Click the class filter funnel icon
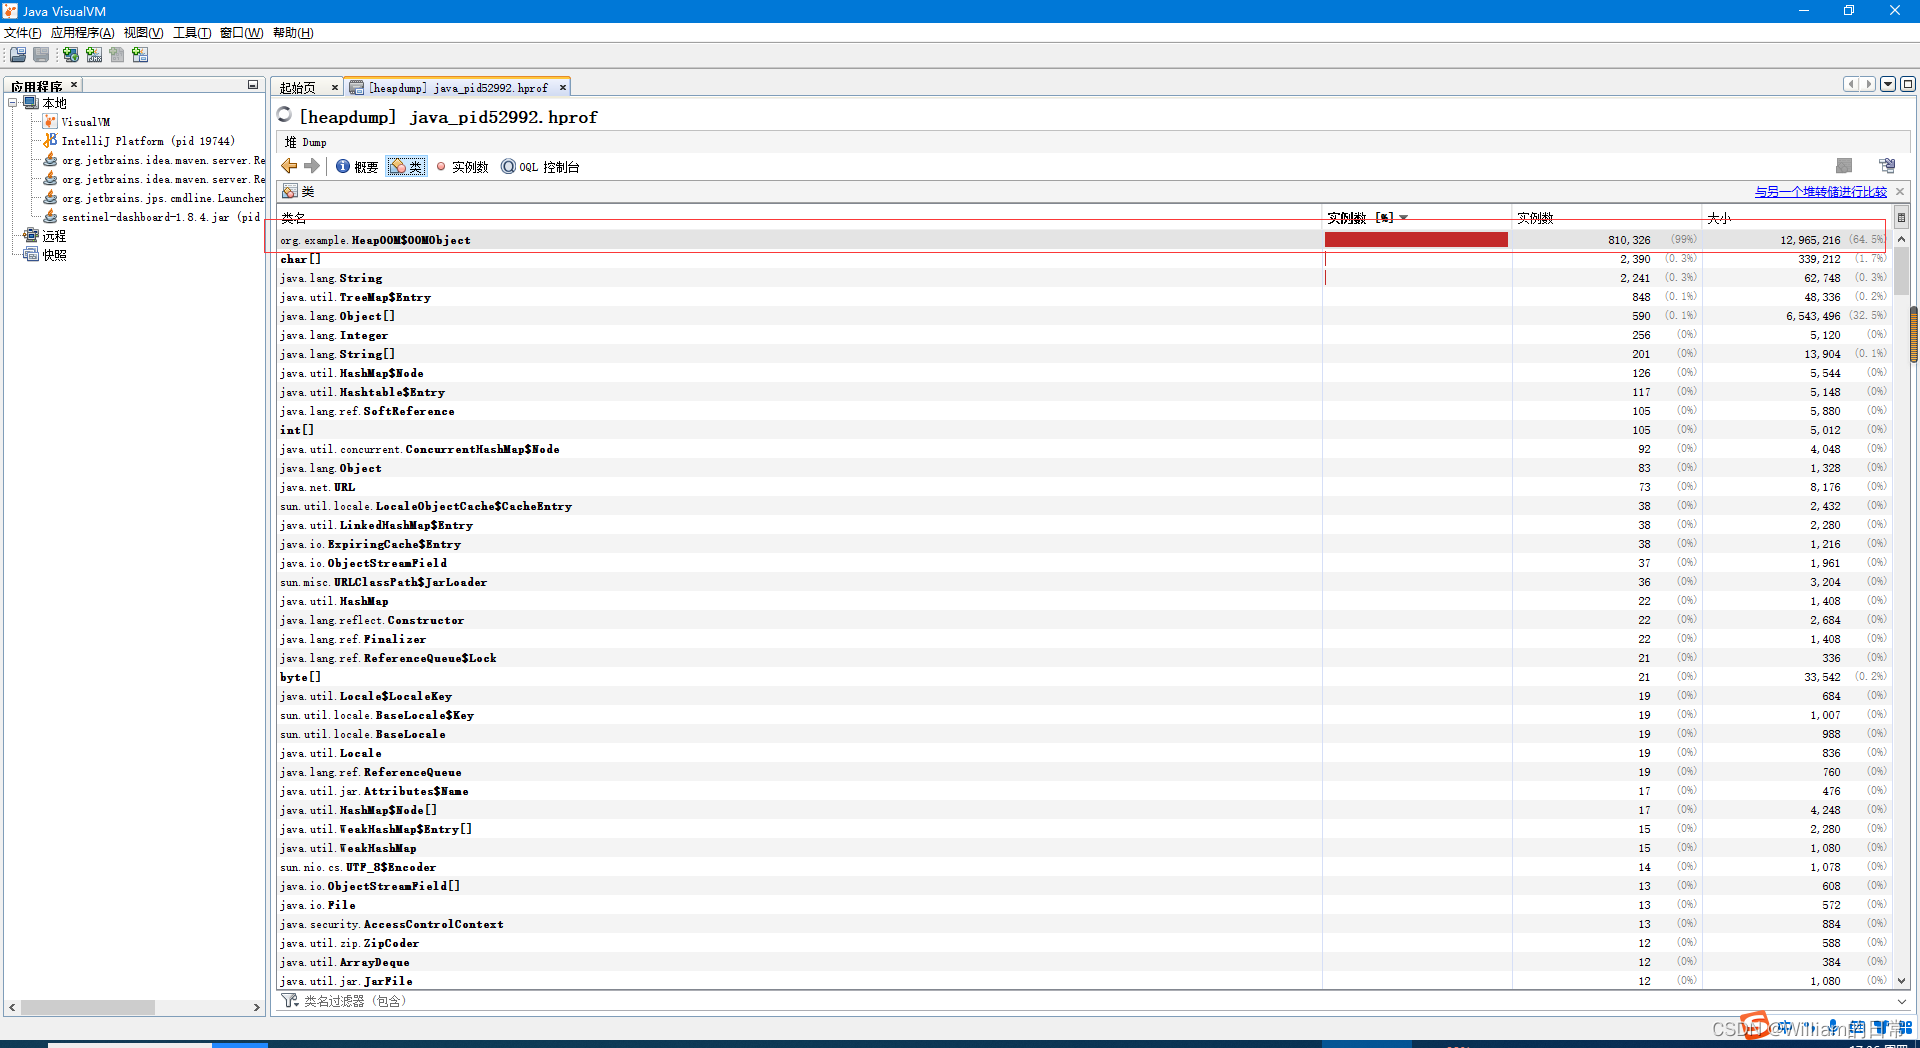Screen dimensions: 1920x1048 (290, 1001)
